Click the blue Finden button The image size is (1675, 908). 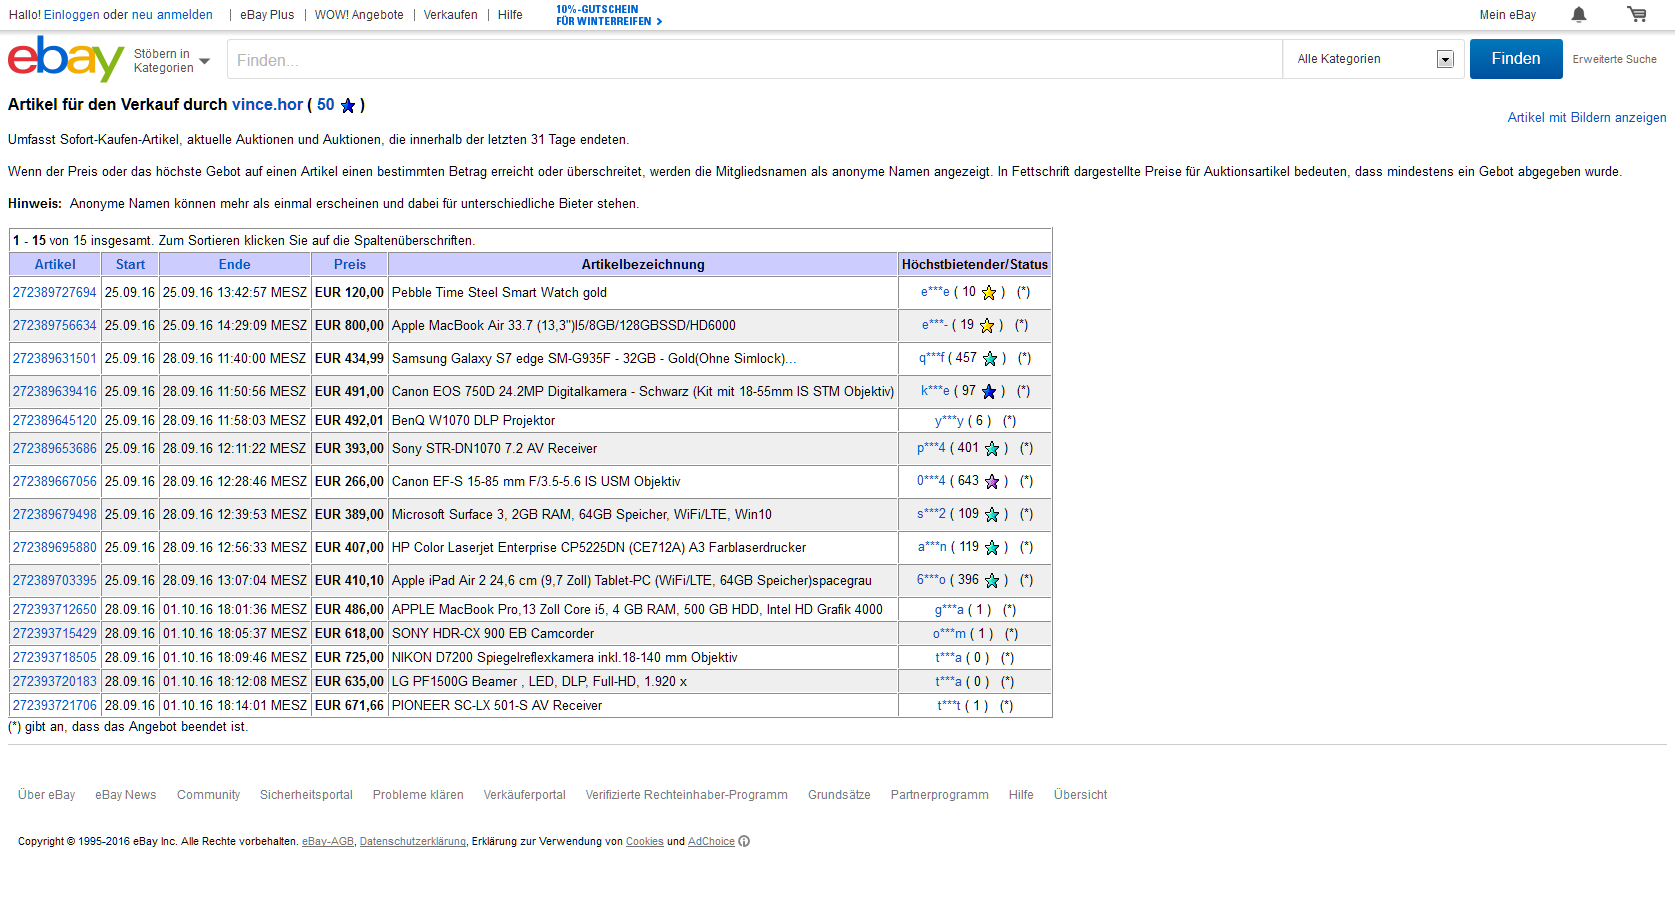coord(1516,59)
